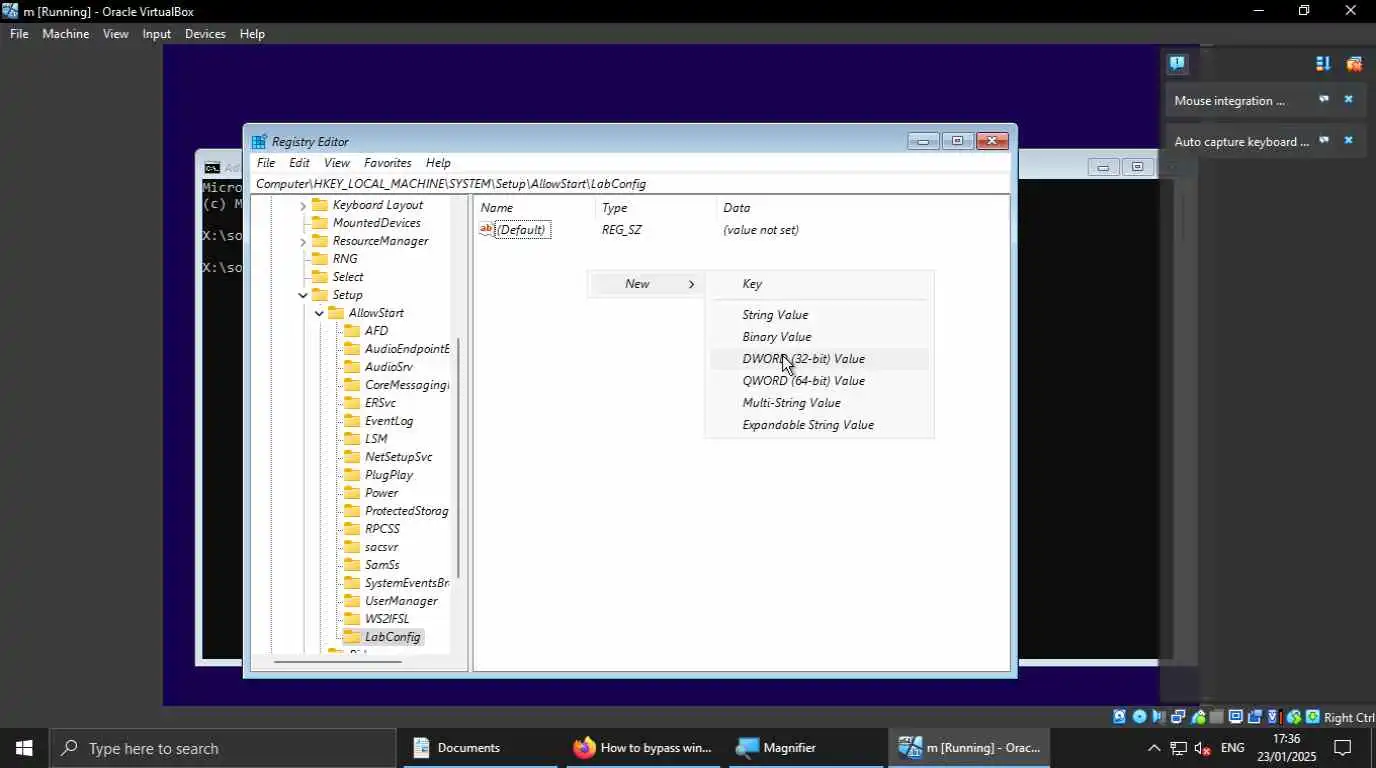Create a DWORD (32-bit) Value

coord(819,359)
